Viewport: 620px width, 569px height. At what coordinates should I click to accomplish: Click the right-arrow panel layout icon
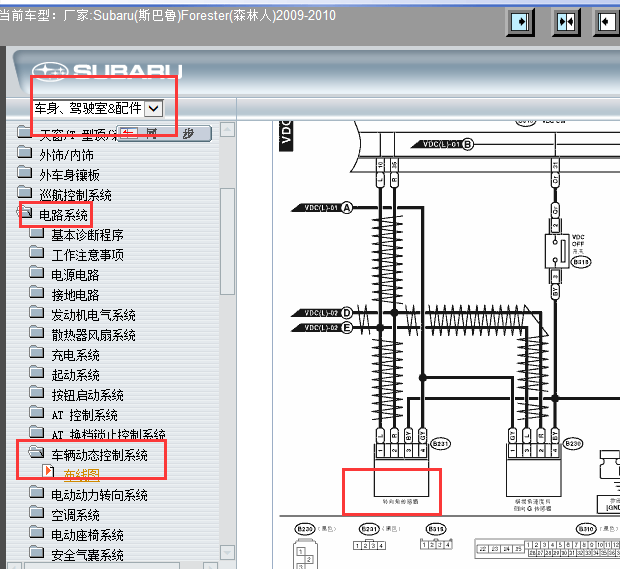(520, 21)
